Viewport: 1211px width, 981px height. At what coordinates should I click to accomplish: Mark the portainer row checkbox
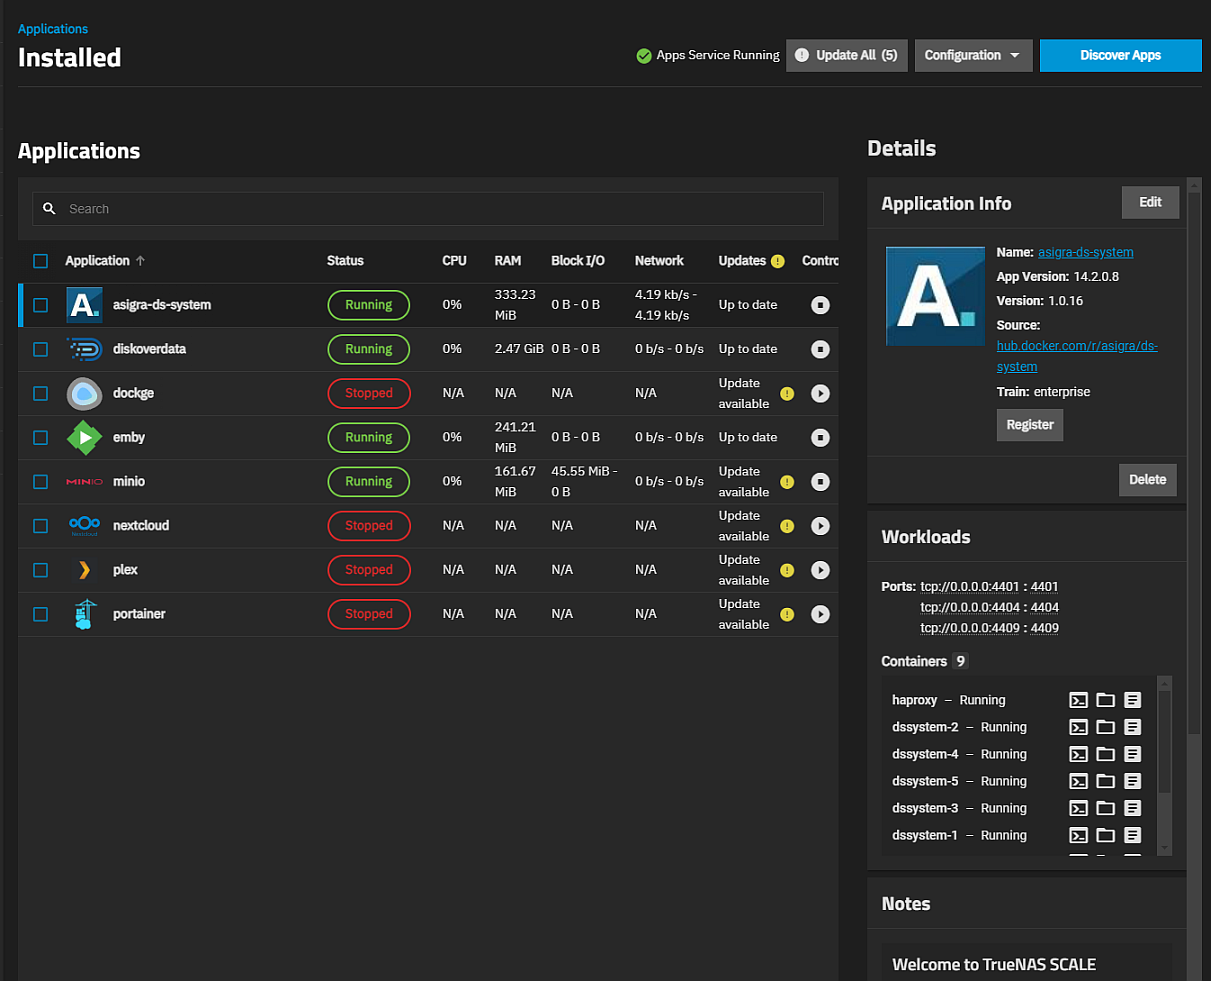(x=40, y=614)
